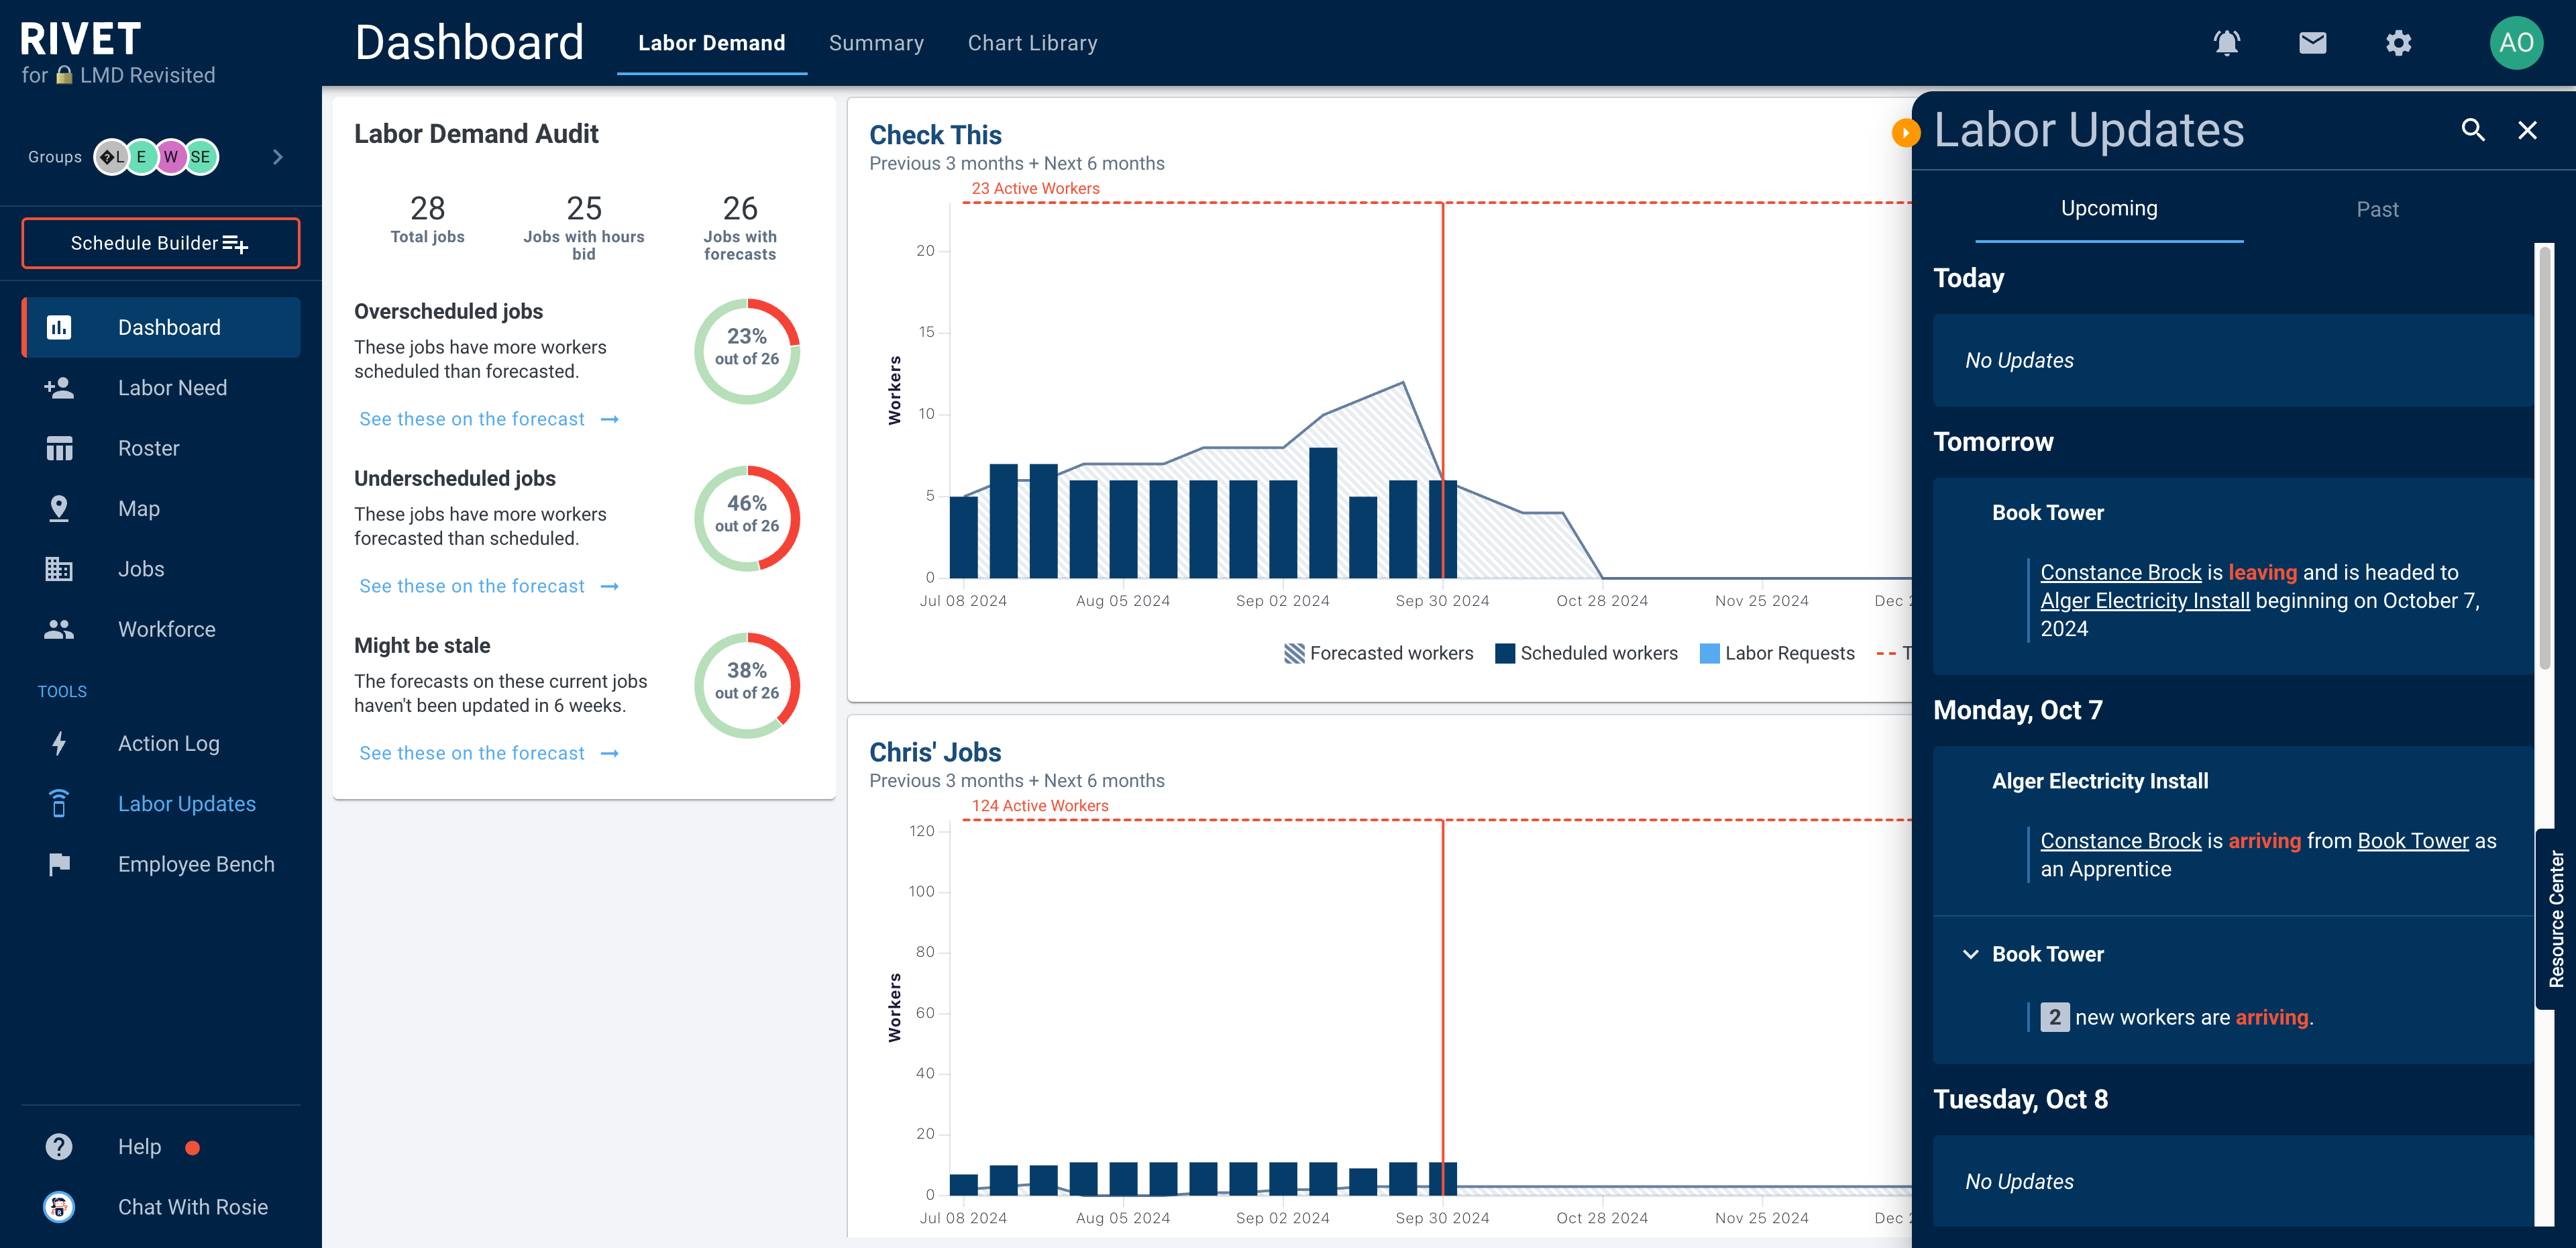Expand the Groups chevron arrow
The image size is (2576, 1248).
tap(278, 157)
